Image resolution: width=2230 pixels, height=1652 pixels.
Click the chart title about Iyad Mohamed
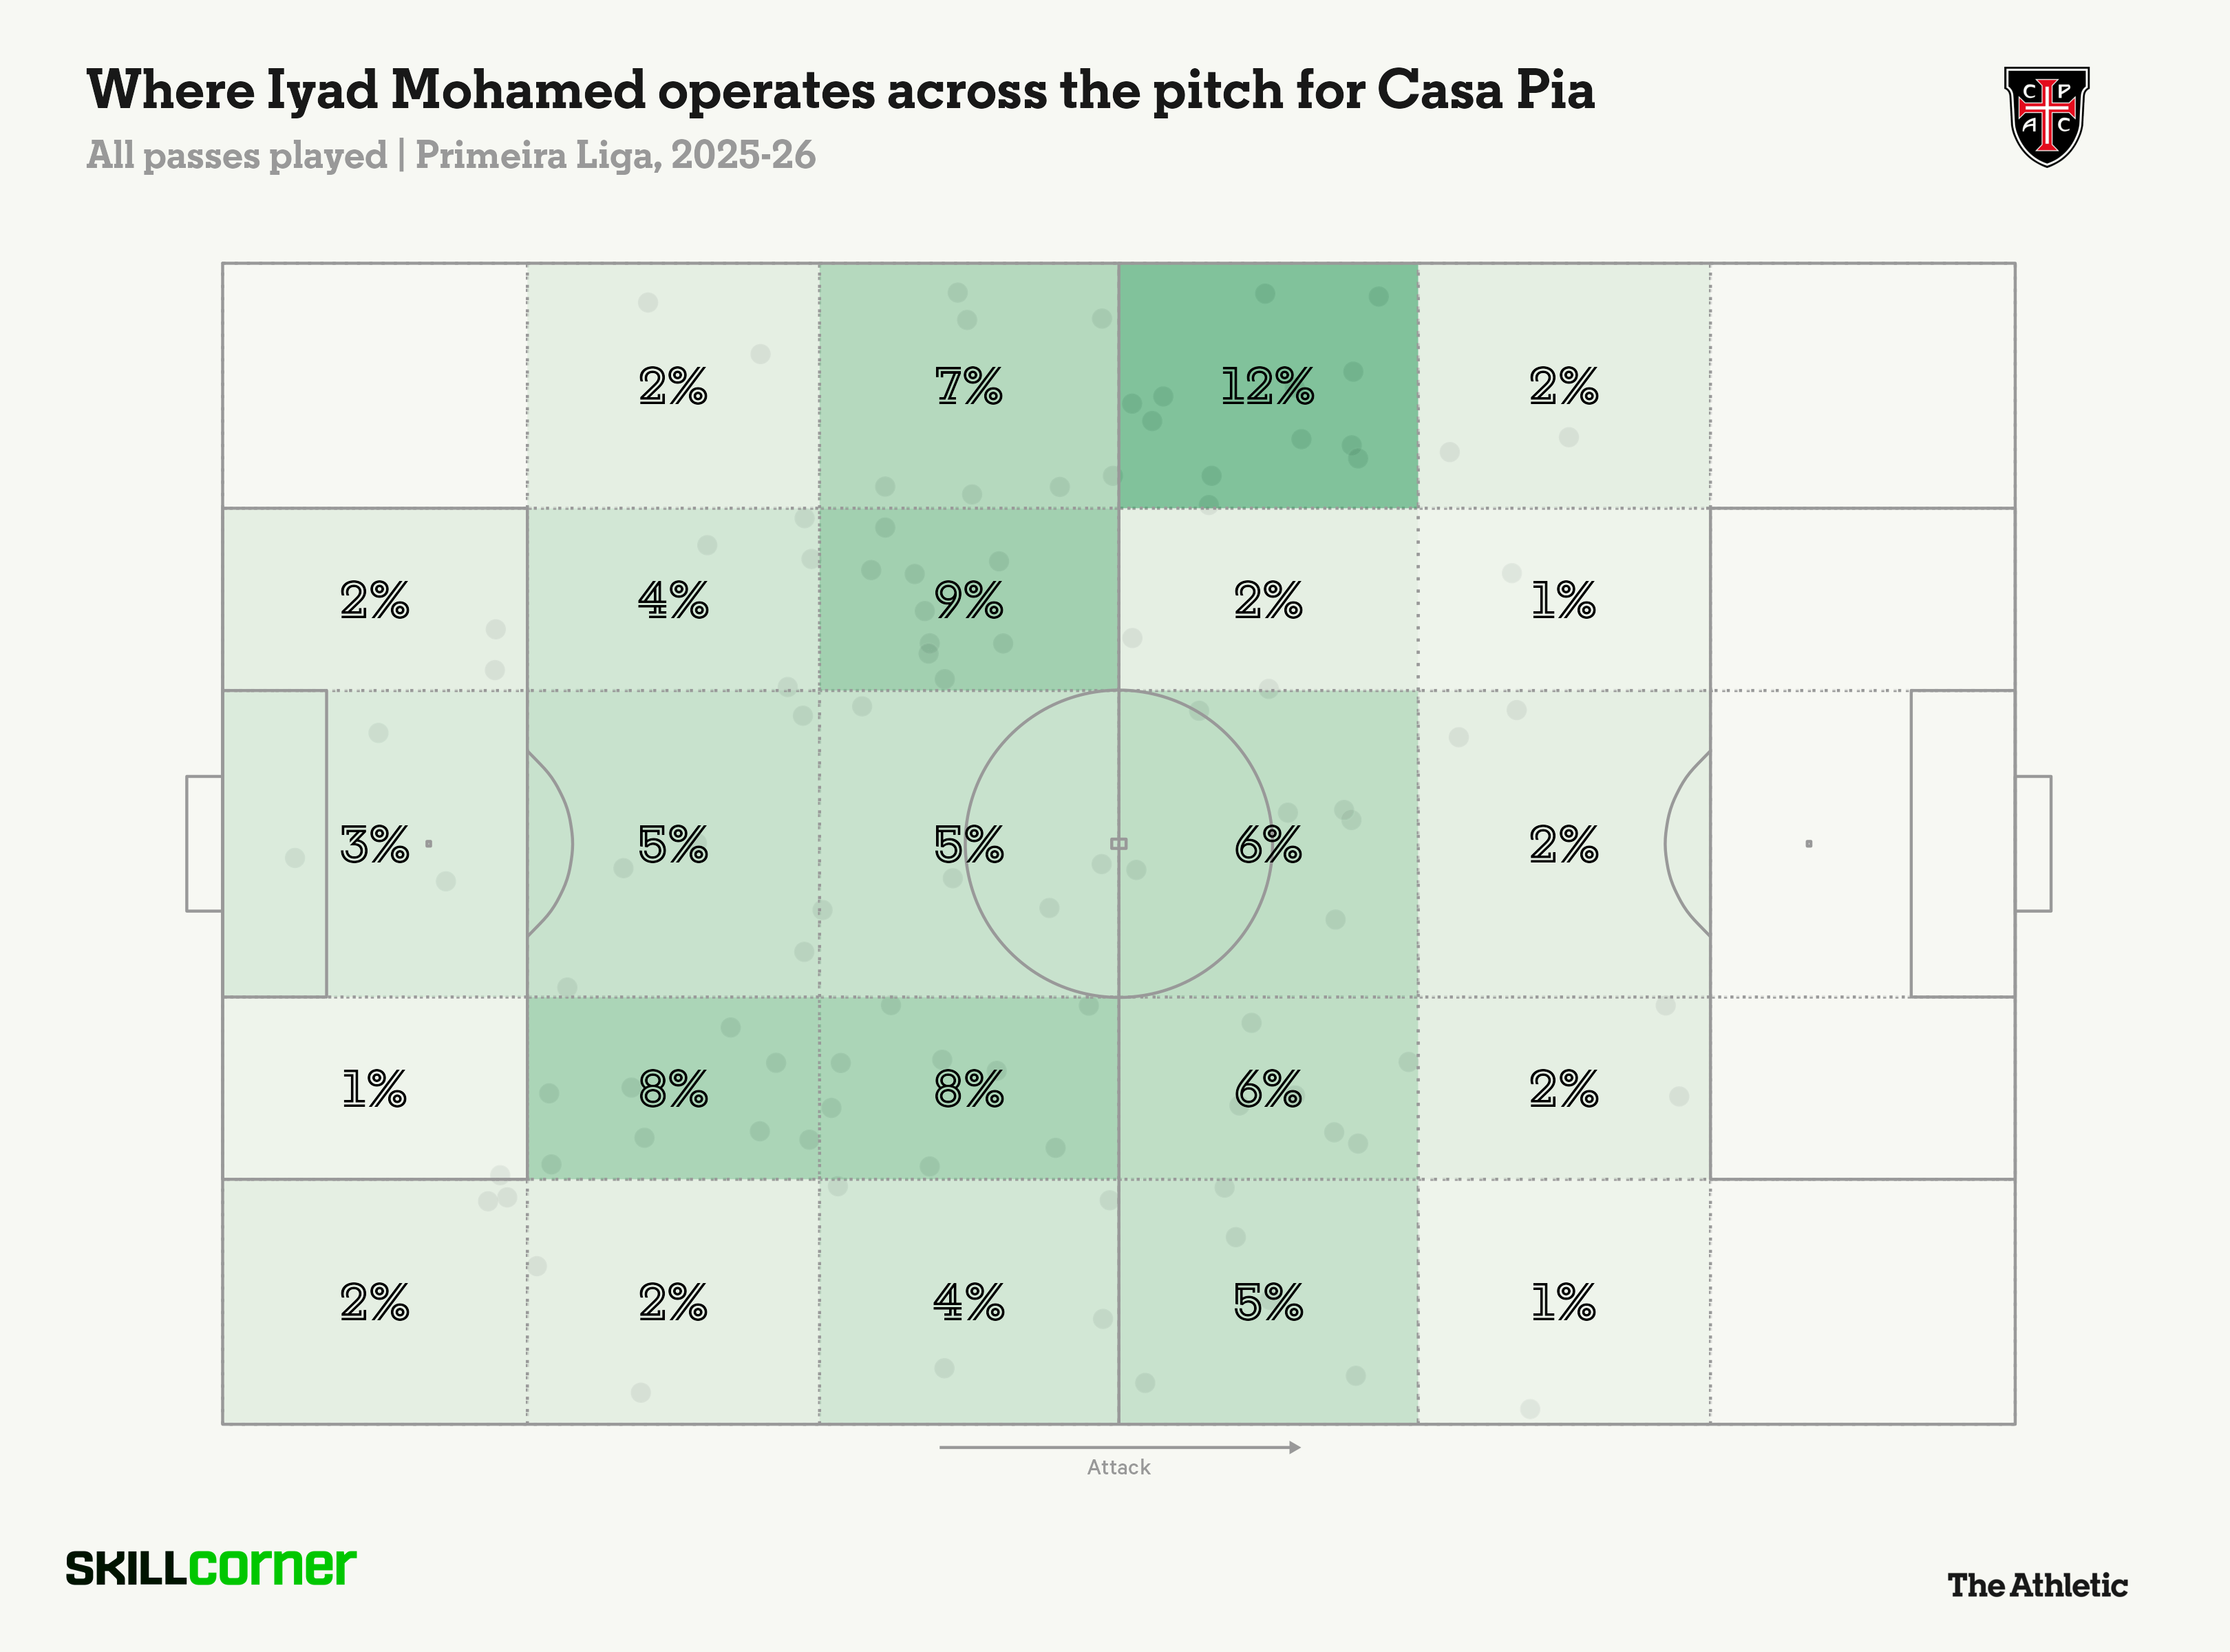(x=840, y=90)
